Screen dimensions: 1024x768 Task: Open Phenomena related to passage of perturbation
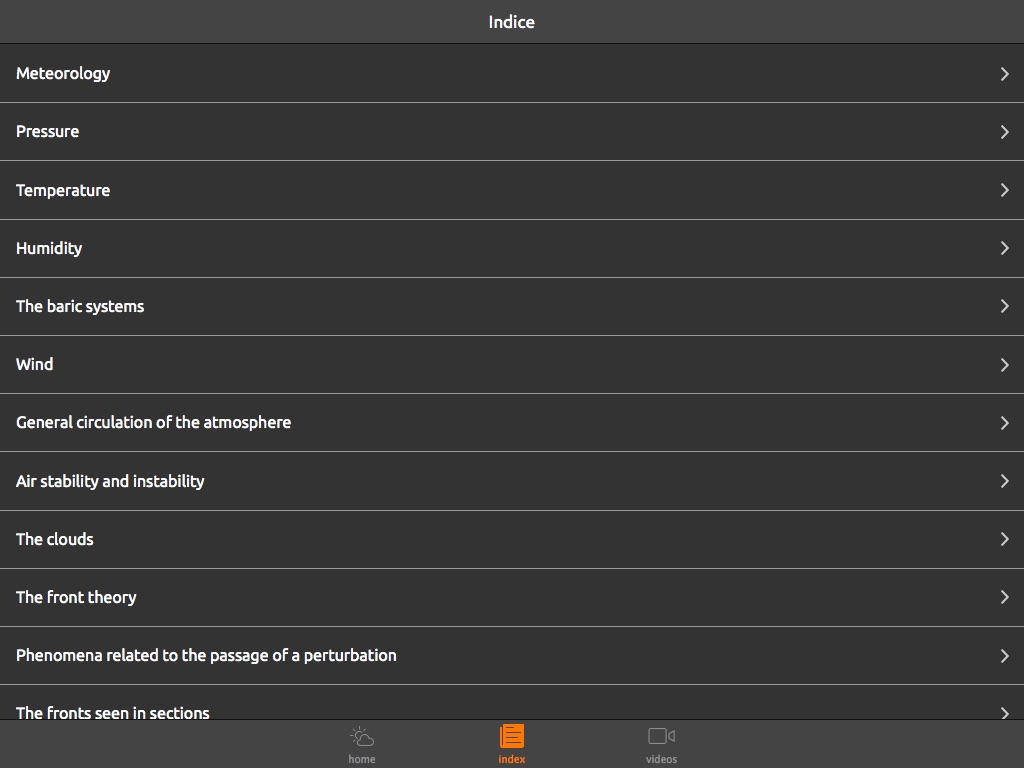click(206, 655)
